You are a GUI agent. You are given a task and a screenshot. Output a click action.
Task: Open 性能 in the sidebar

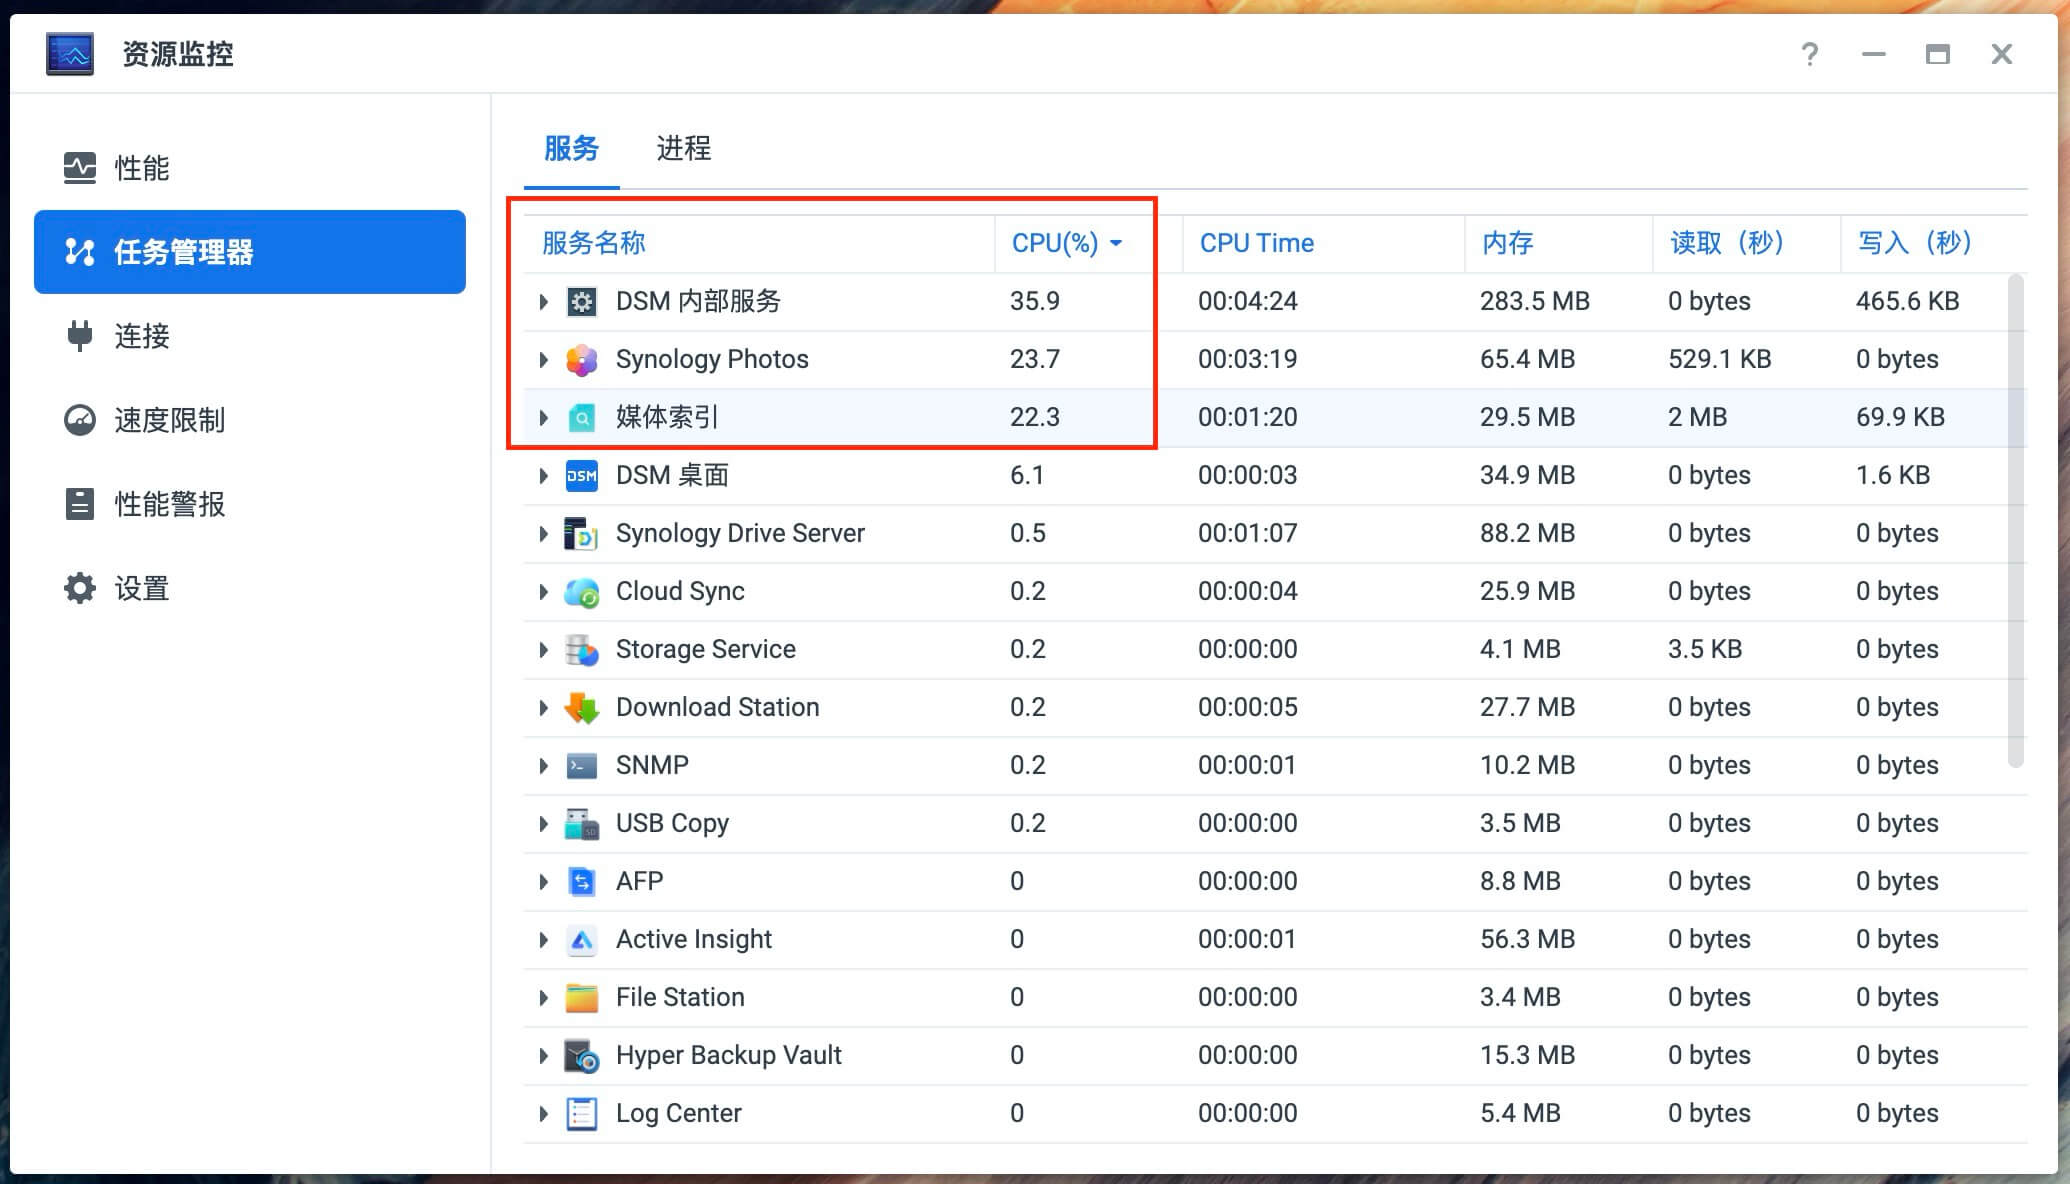coord(250,168)
